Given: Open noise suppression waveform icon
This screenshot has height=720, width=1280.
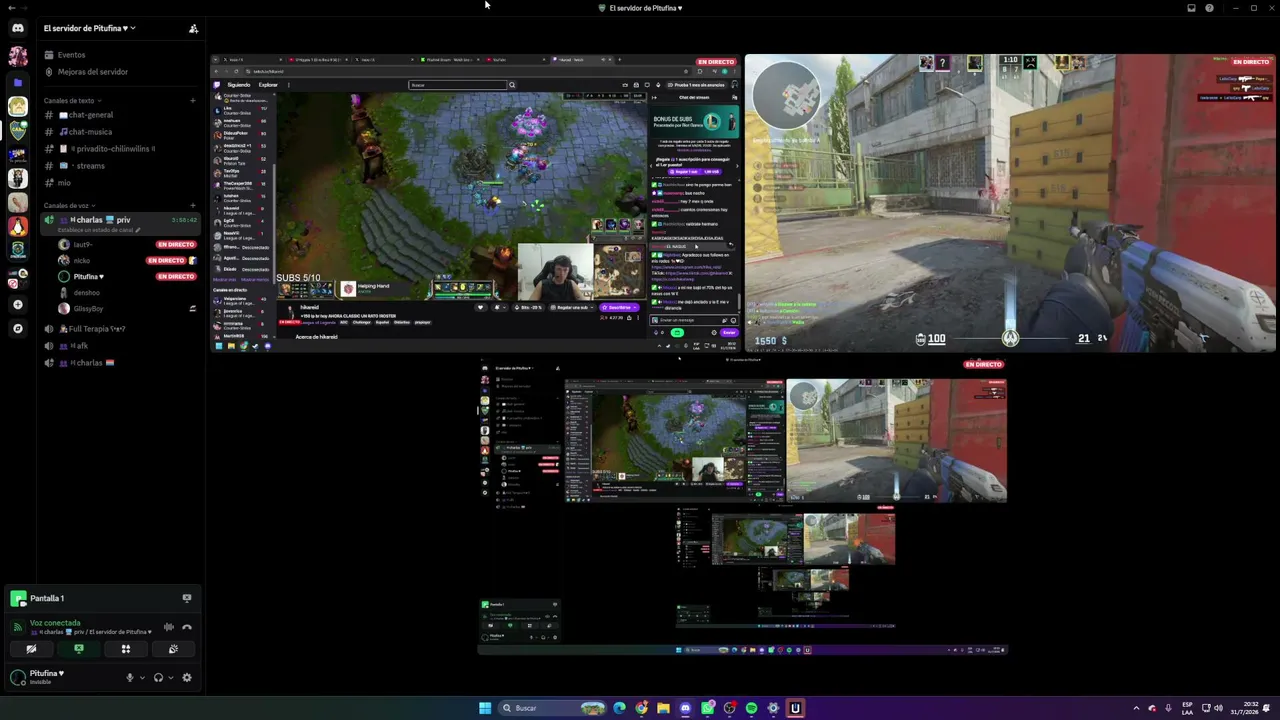Looking at the screenshot, I should coord(168,627).
